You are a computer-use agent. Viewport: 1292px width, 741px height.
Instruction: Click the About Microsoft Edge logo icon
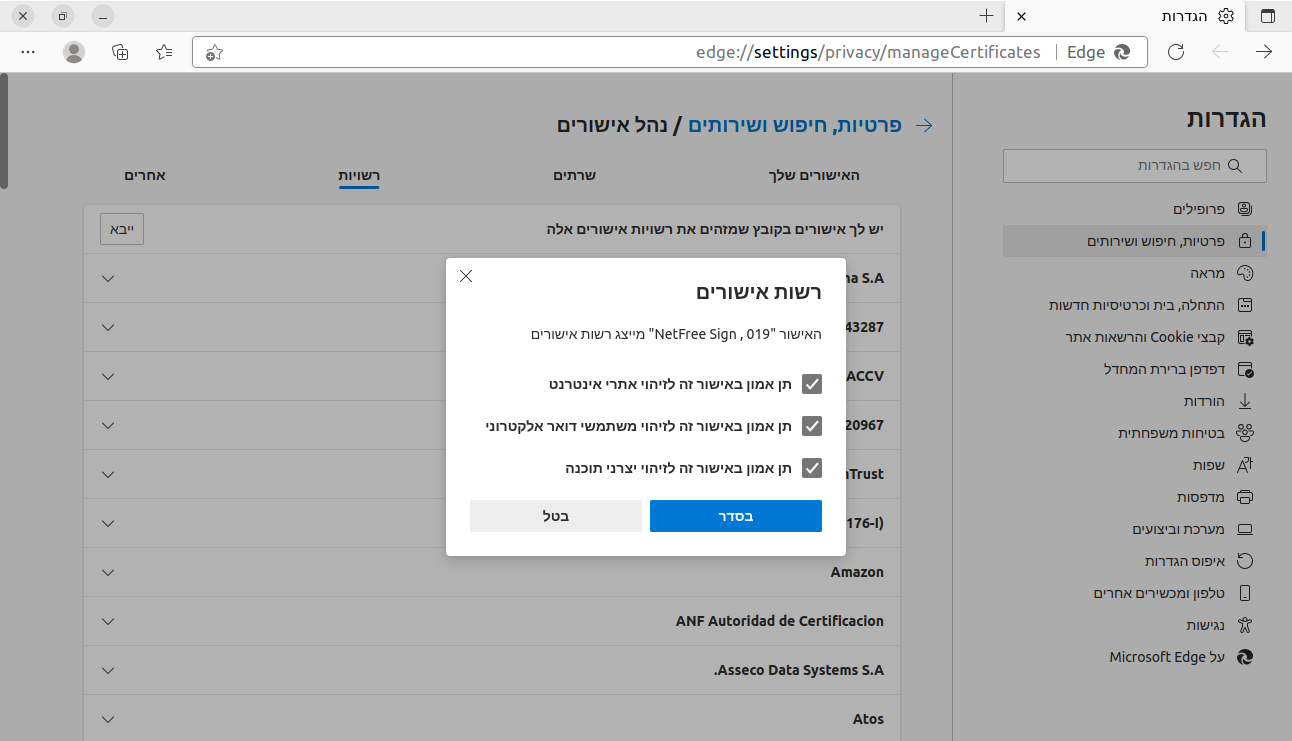click(x=1245, y=657)
